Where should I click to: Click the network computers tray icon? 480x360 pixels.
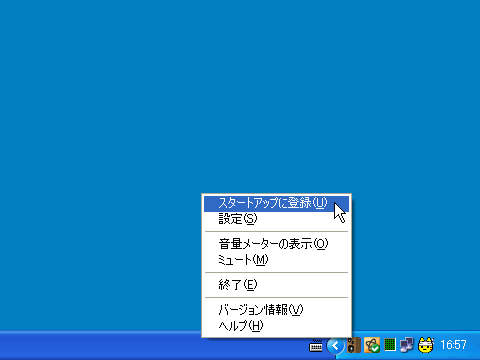tap(407, 345)
